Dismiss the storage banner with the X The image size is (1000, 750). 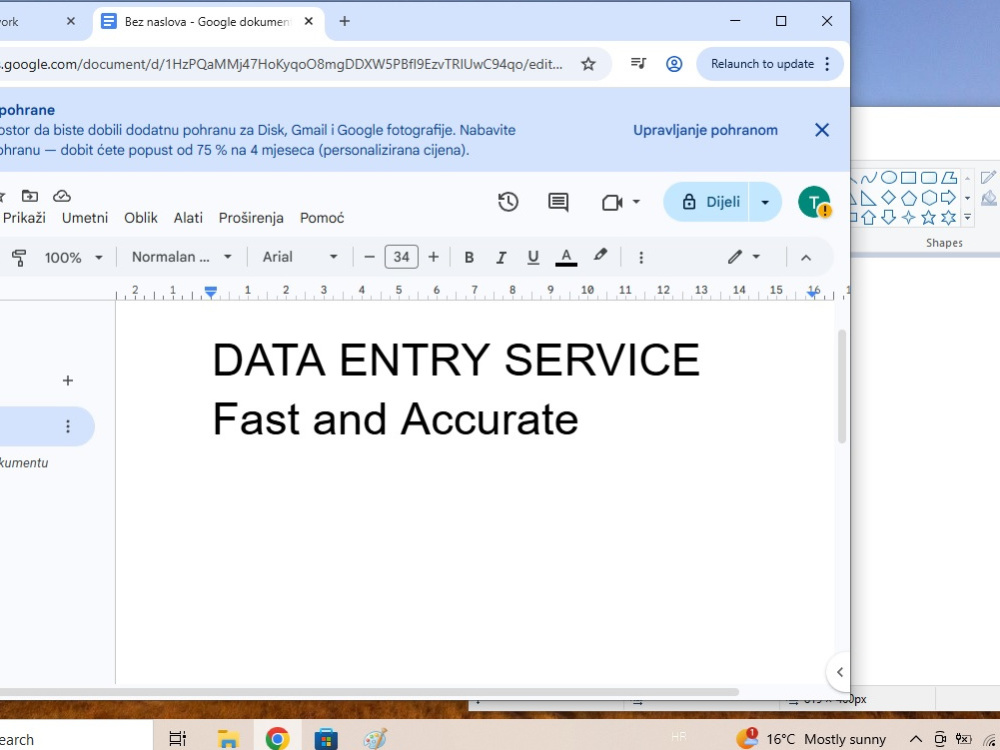tap(822, 130)
